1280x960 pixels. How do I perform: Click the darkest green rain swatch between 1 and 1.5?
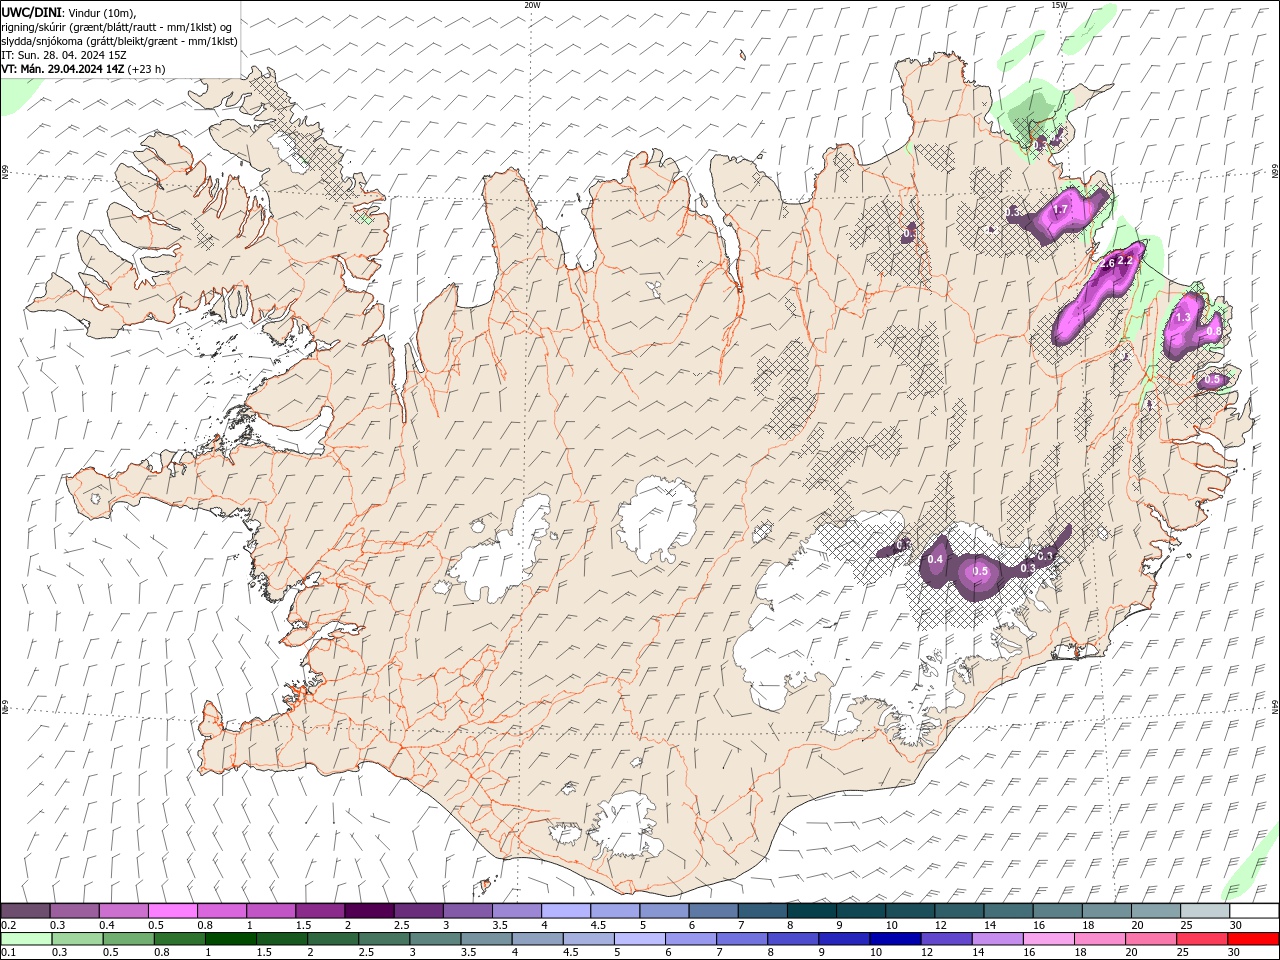coord(230,939)
